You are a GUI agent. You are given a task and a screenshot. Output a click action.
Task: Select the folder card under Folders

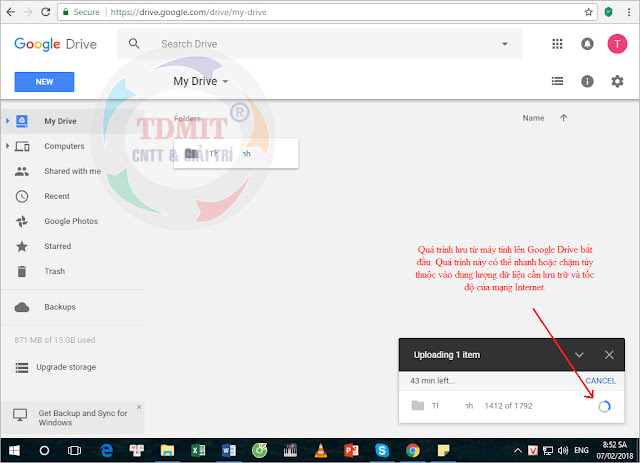coord(236,154)
